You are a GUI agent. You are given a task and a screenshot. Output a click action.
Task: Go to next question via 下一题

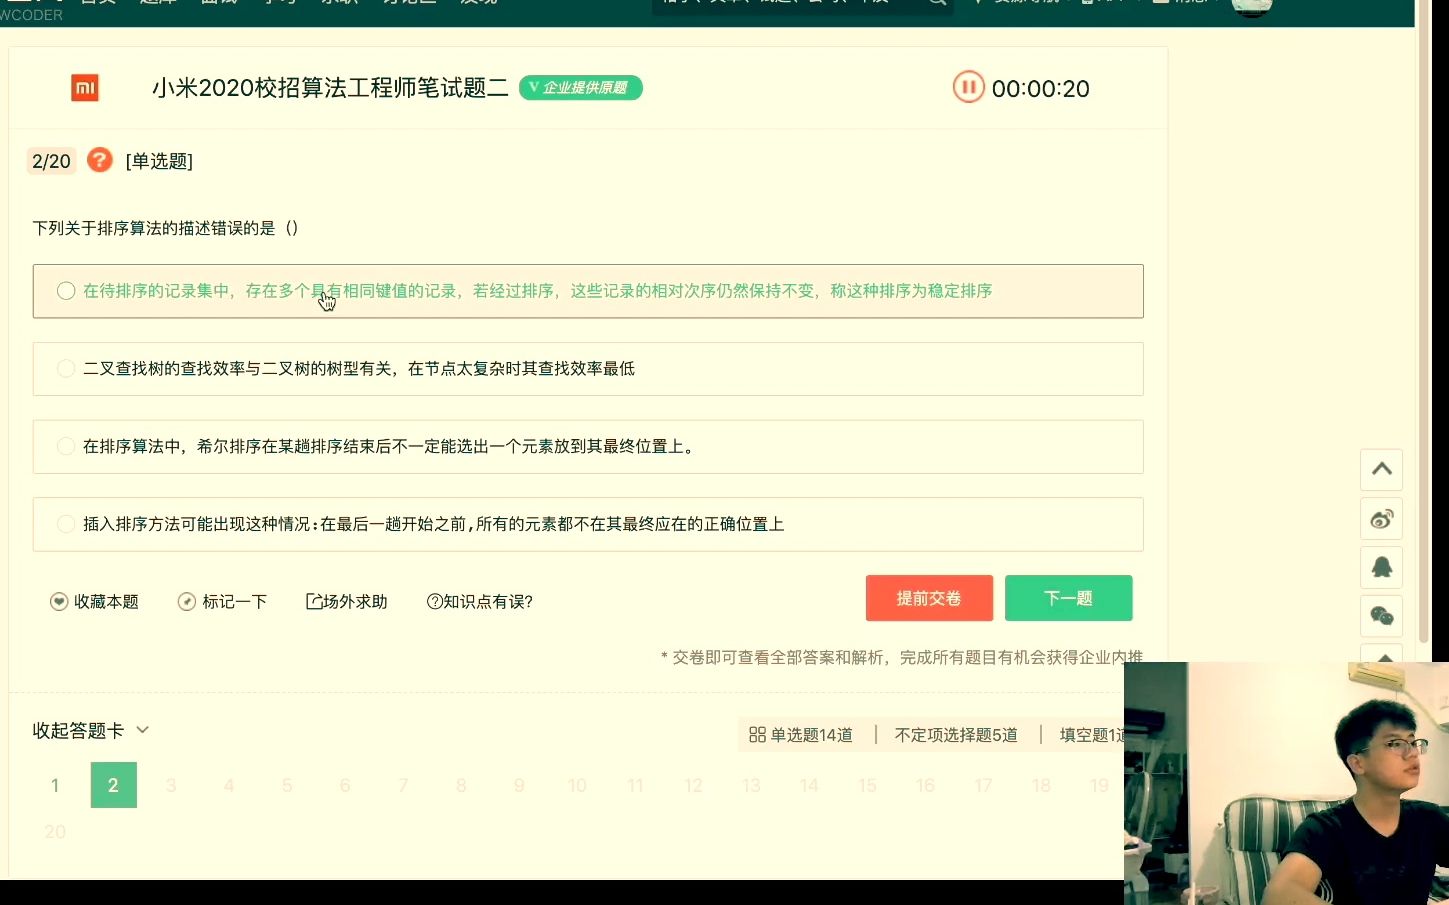tap(1068, 597)
